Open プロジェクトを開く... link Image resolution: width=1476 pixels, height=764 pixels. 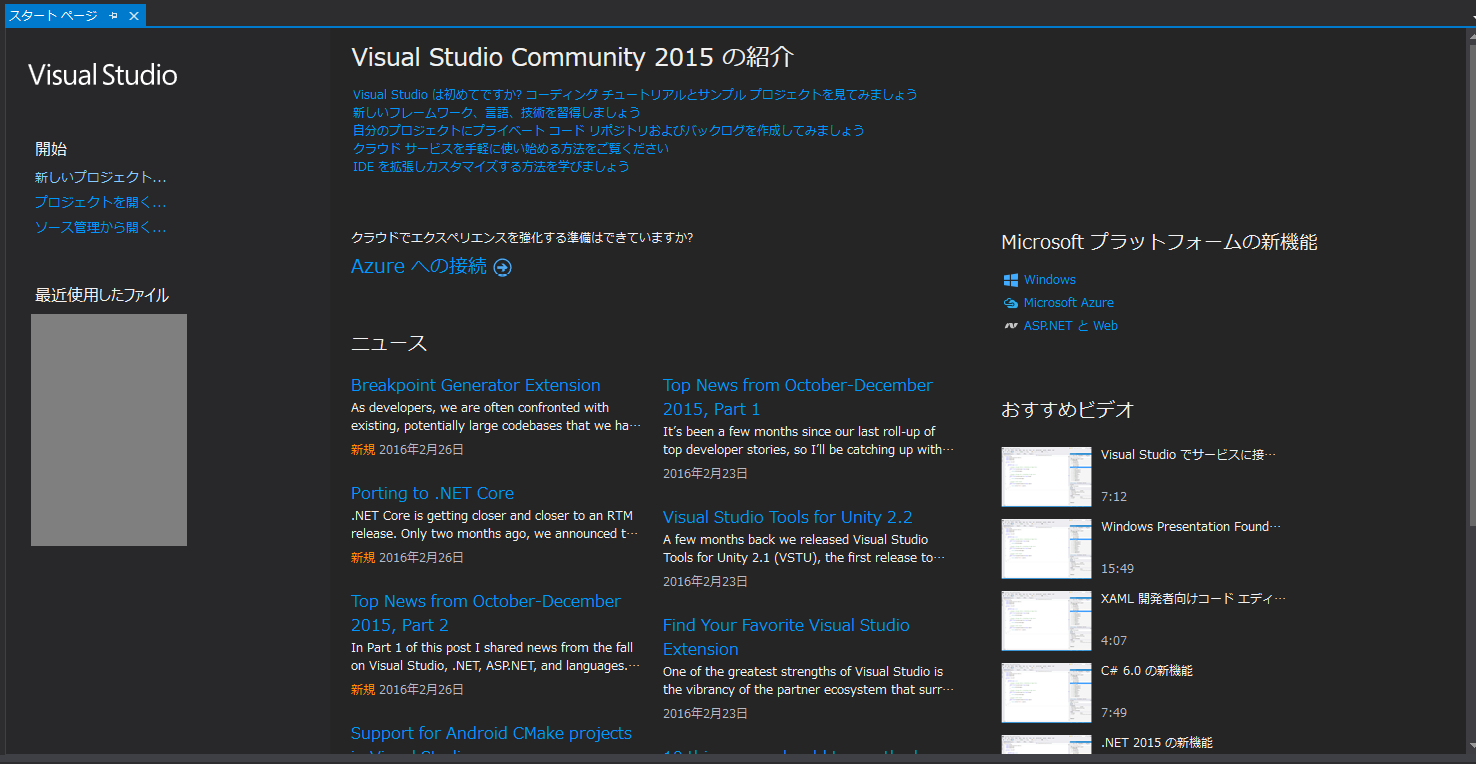[100, 202]
